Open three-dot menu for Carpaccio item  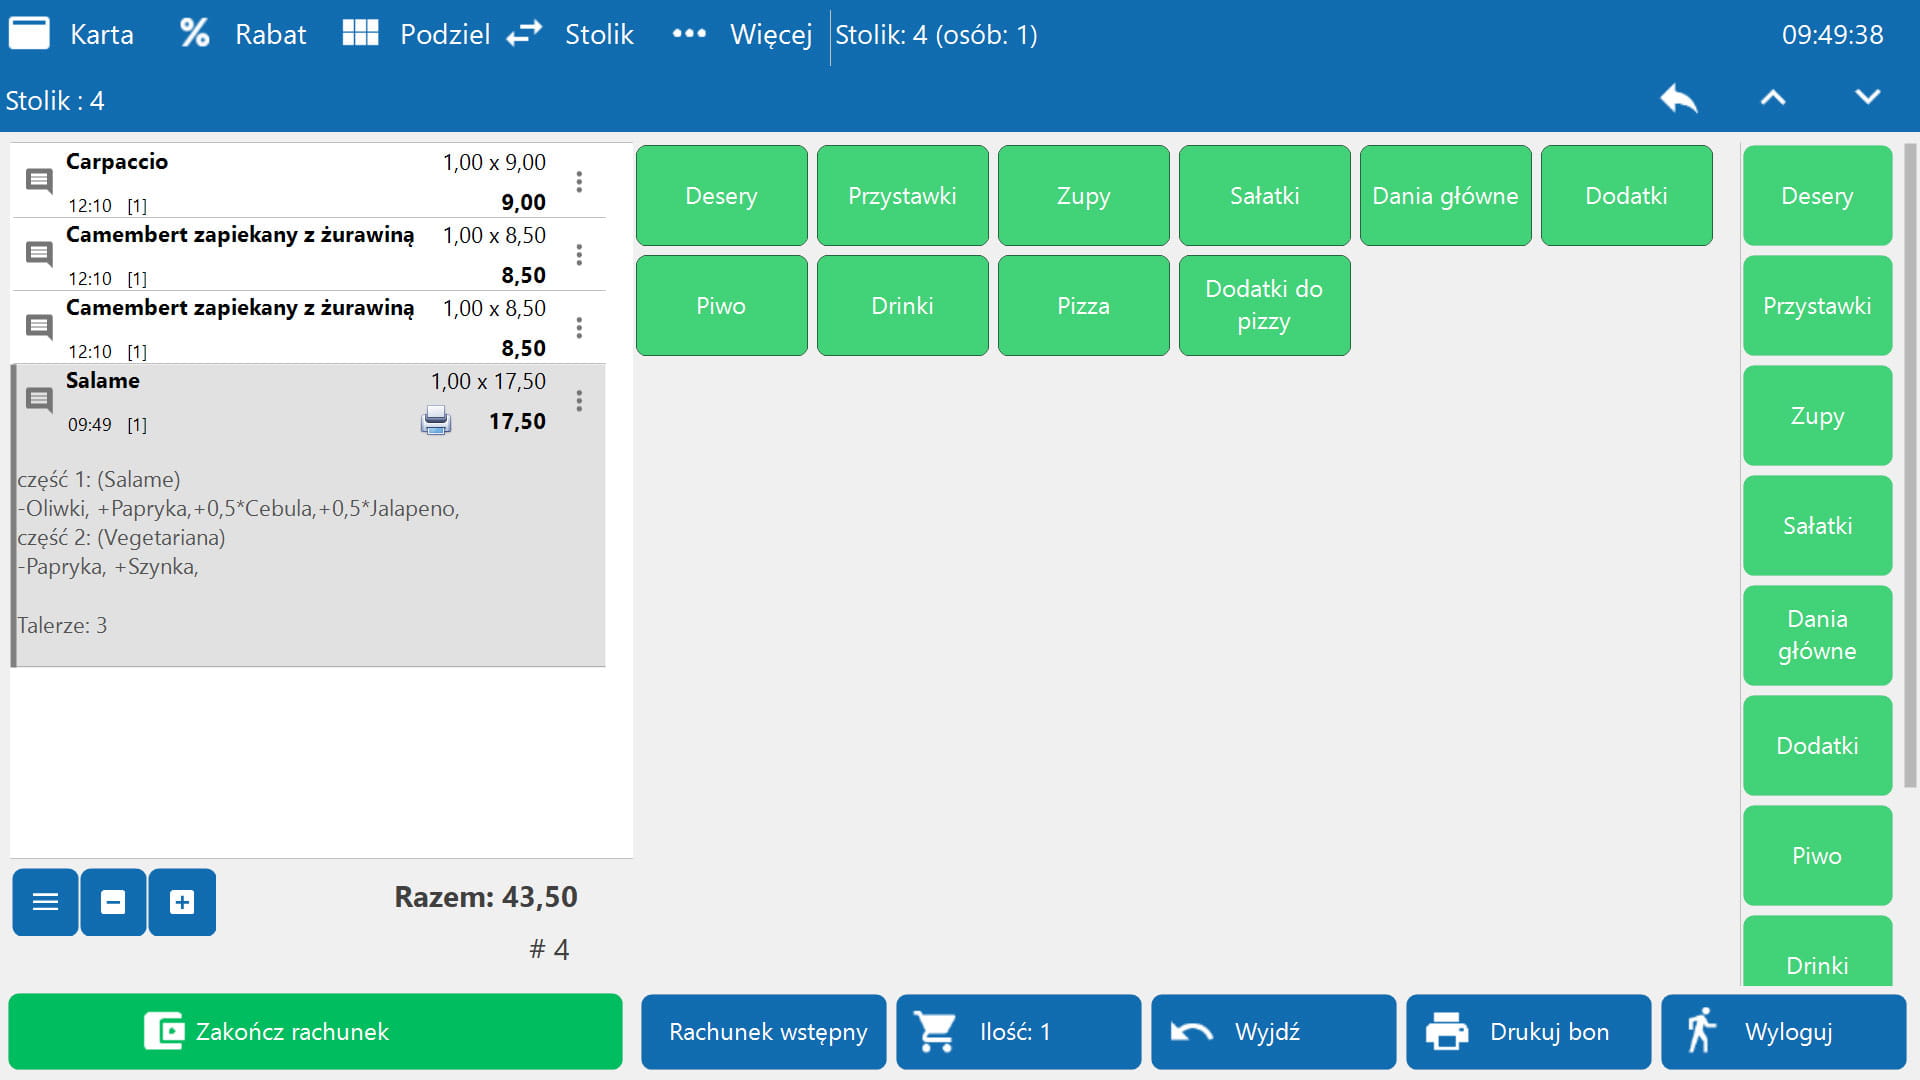579,181
